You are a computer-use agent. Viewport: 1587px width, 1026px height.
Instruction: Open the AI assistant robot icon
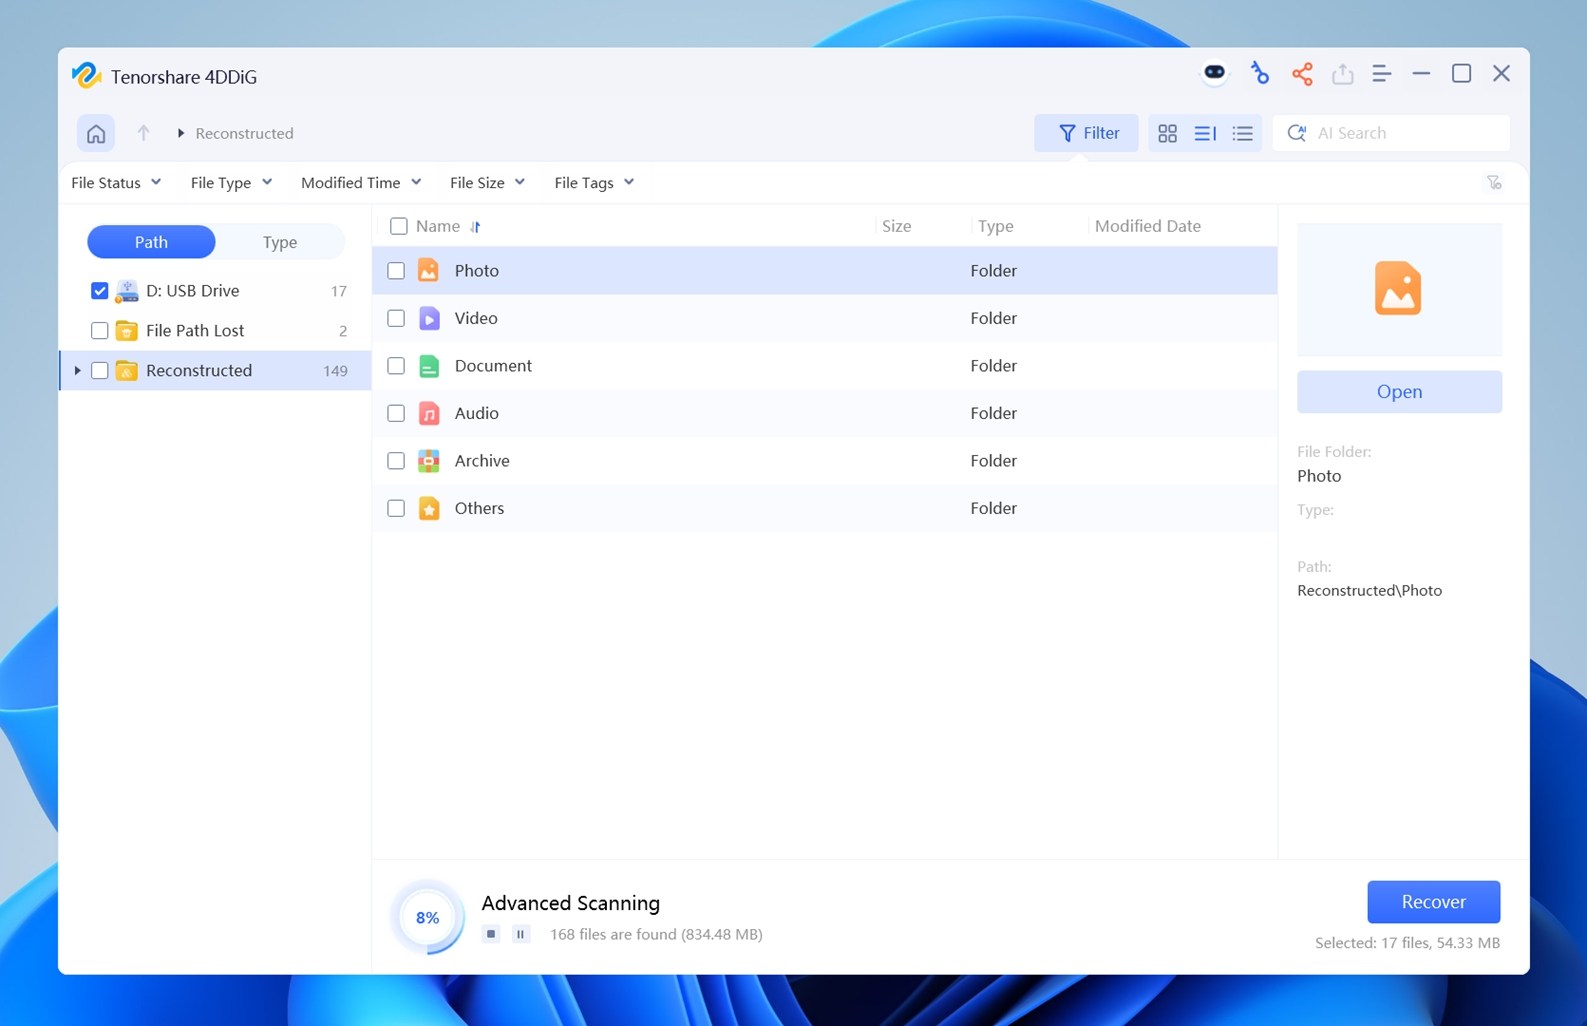tap(1214, 74)
